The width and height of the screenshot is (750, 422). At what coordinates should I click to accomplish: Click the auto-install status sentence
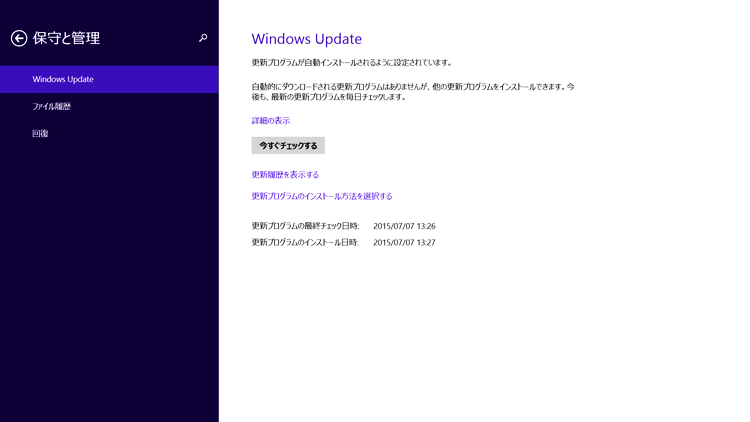tap(352, 63)
